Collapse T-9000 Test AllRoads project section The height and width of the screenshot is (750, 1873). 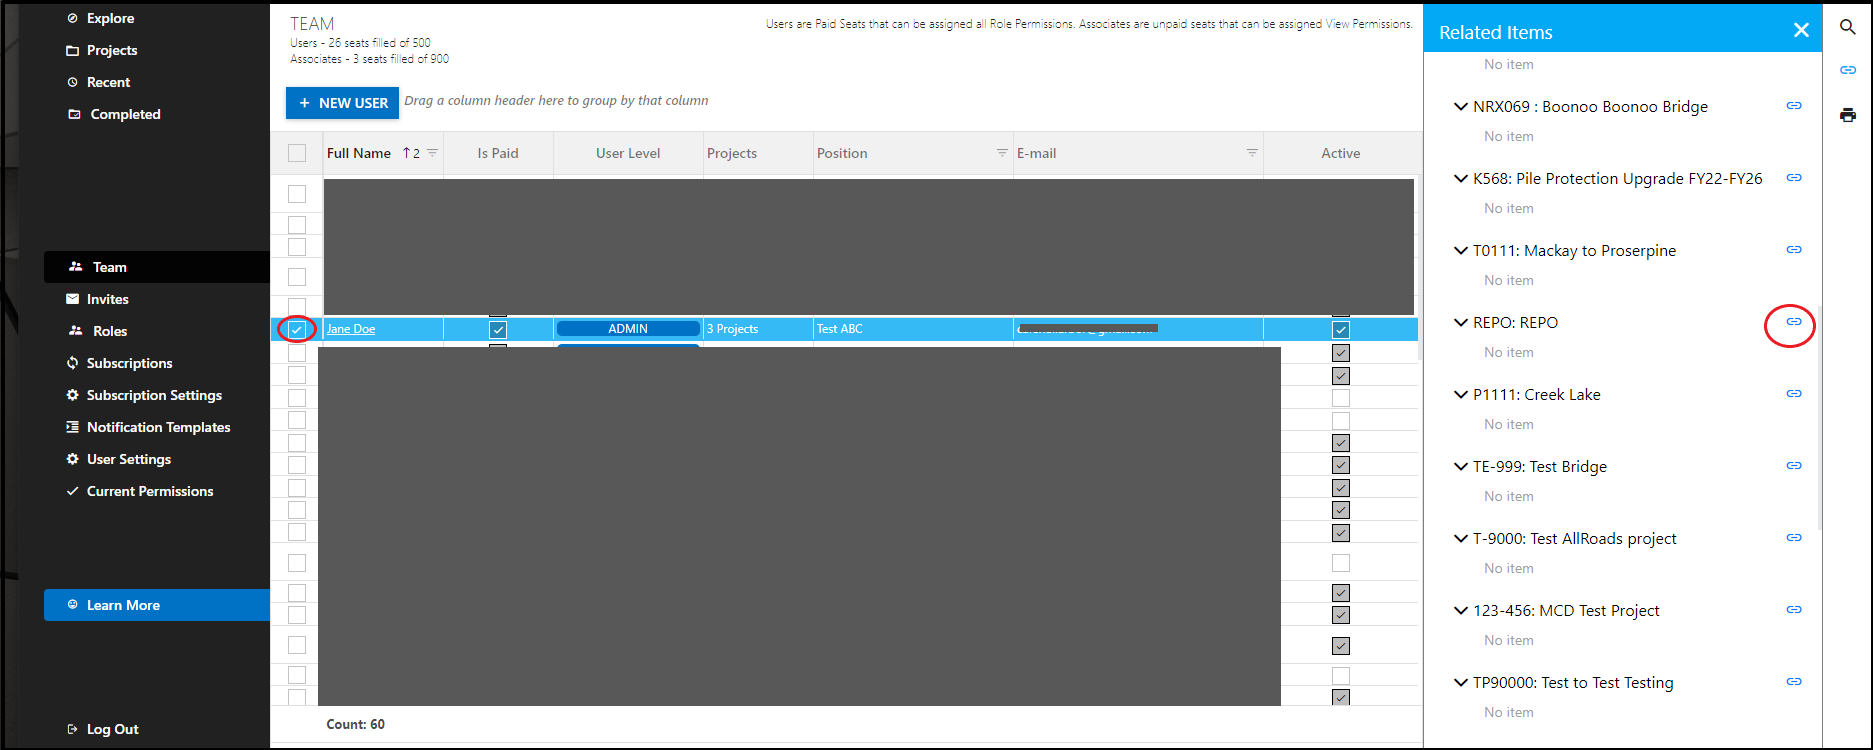point(1461,539)
